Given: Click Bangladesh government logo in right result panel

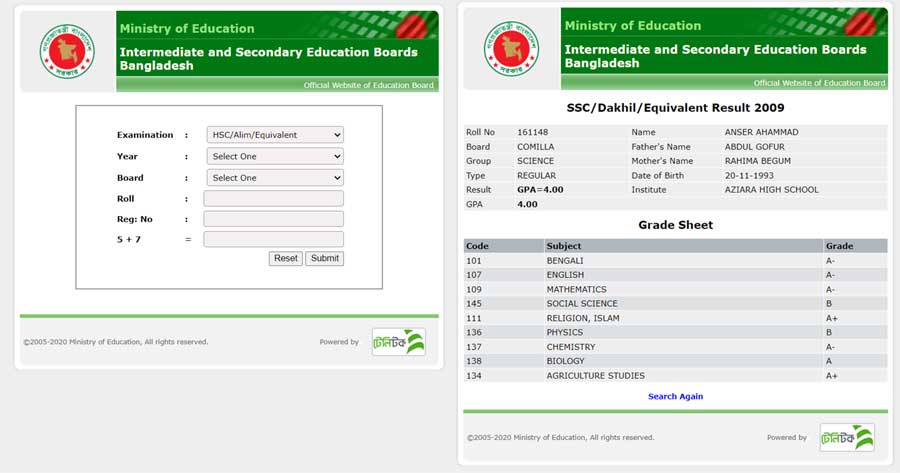Looking at the screenshot, I should tap(511, 49).
